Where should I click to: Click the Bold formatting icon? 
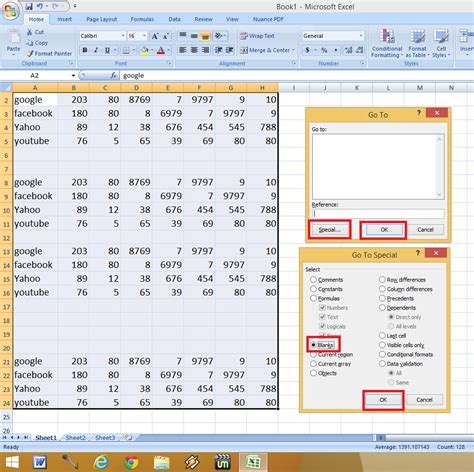pos(85,50)
